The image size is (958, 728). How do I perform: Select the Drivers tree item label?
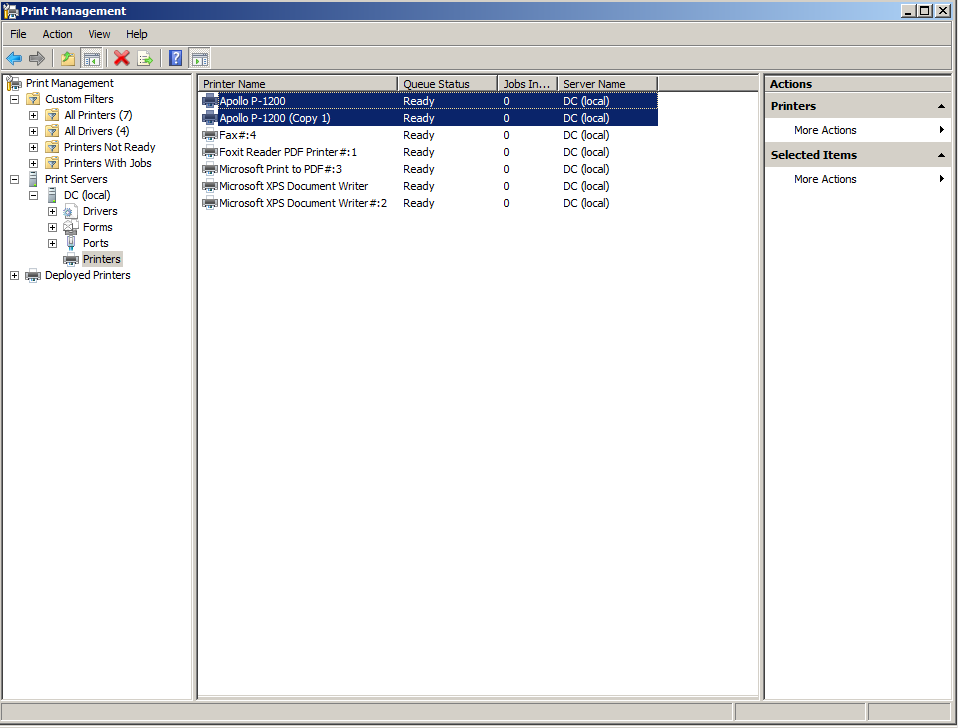pos(100,211)
